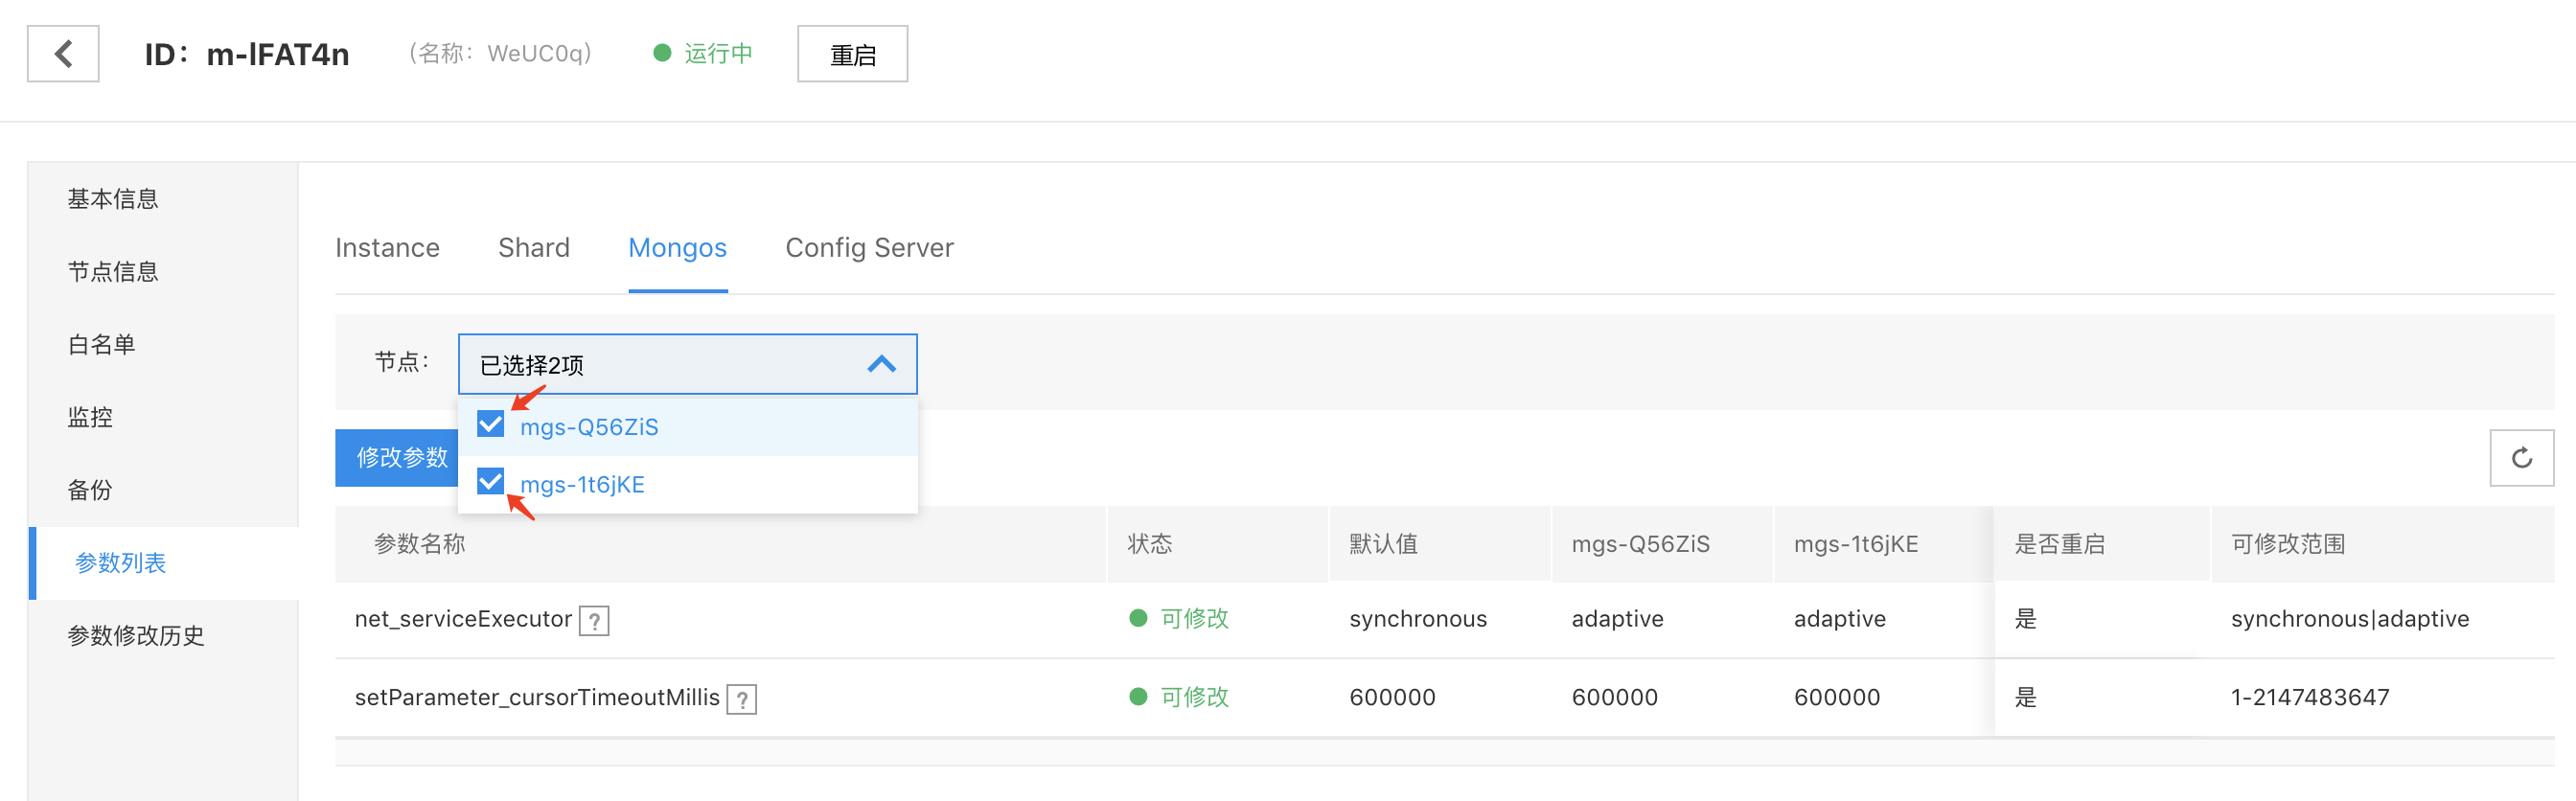Click the instance ID m-IFAT4n title
2576x801 pixels.
tap(247, 54)
